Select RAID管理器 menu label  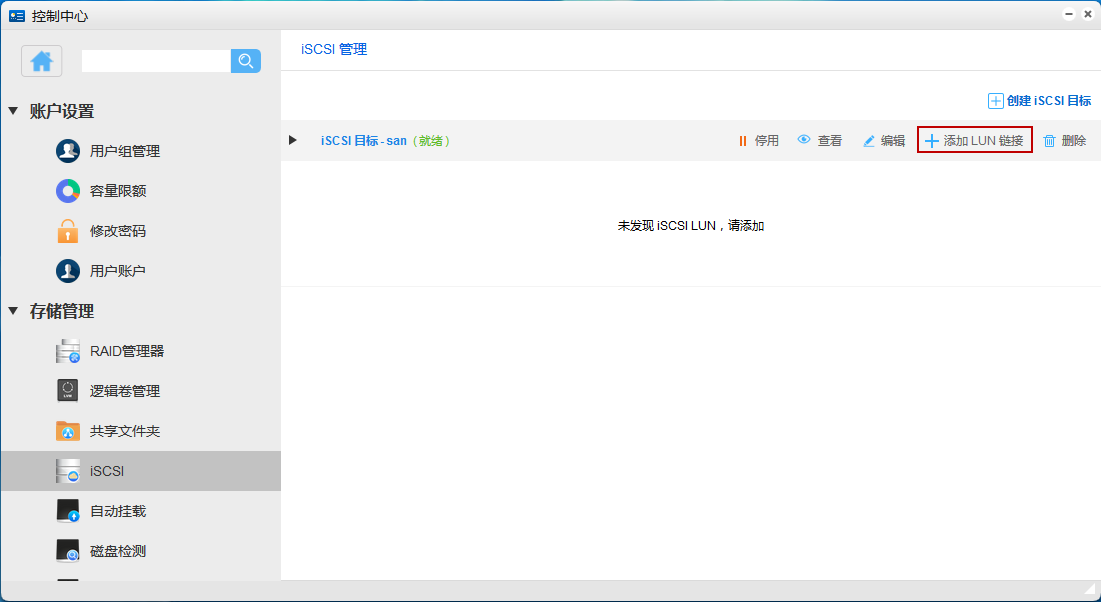[x=127, y=351]
